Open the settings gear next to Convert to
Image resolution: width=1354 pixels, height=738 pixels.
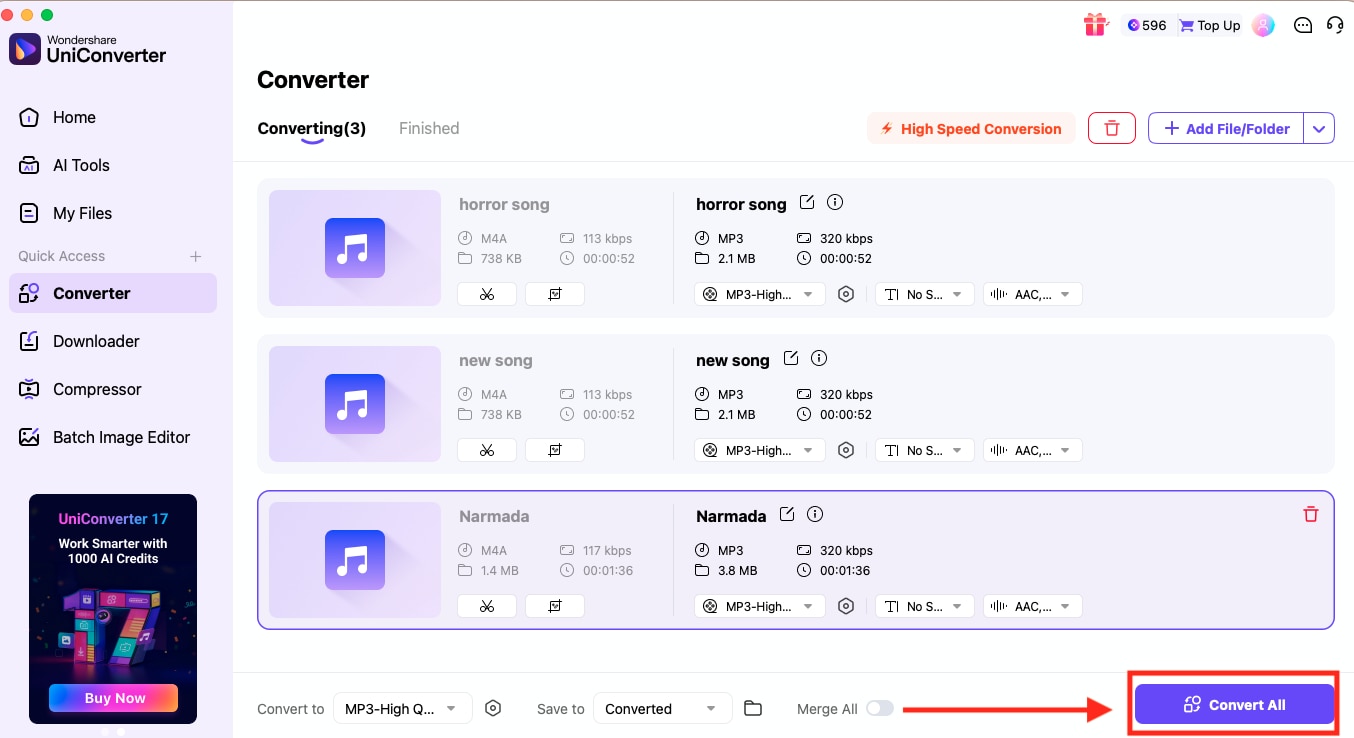[493, 707]
